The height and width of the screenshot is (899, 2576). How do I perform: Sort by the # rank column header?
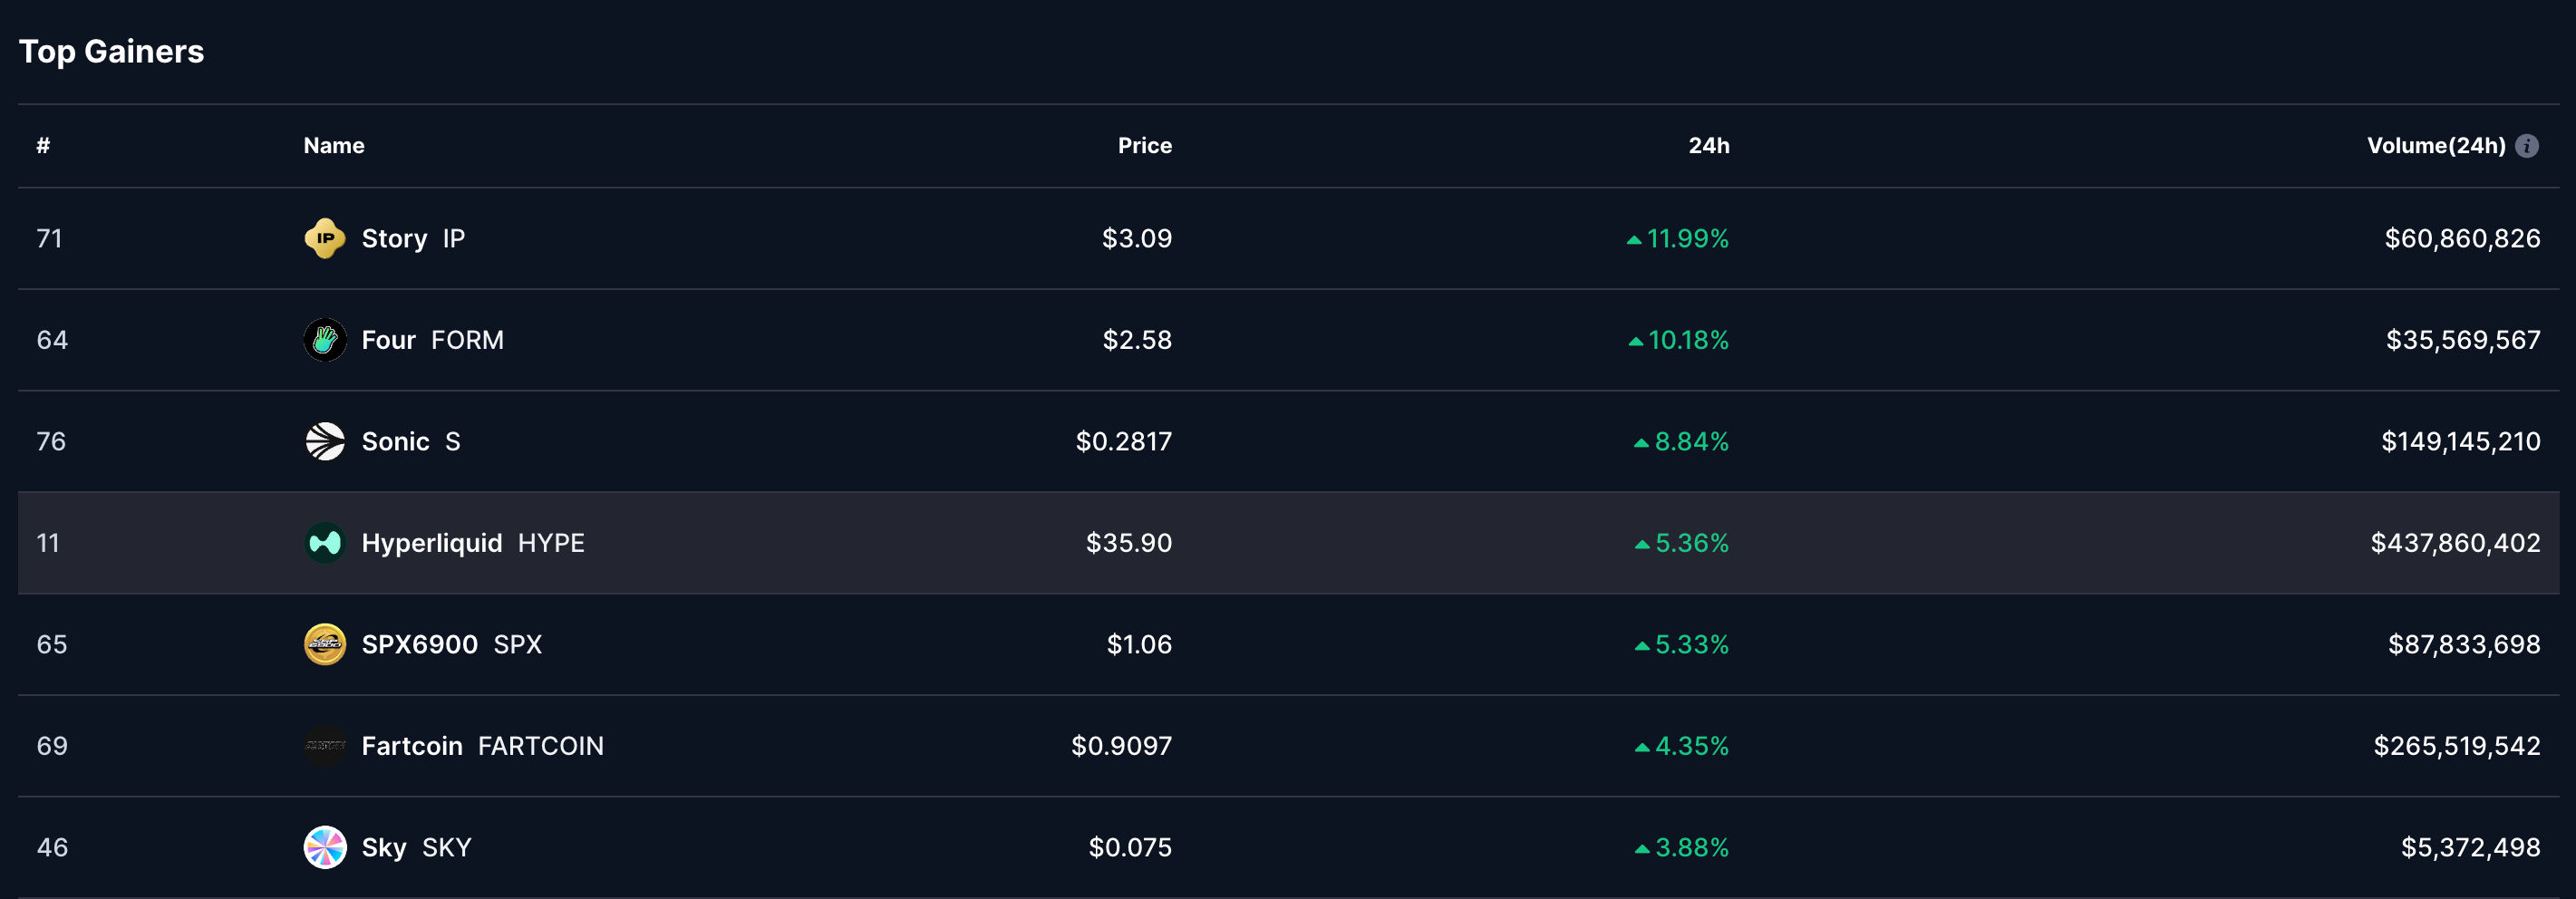tap(43, 146)
